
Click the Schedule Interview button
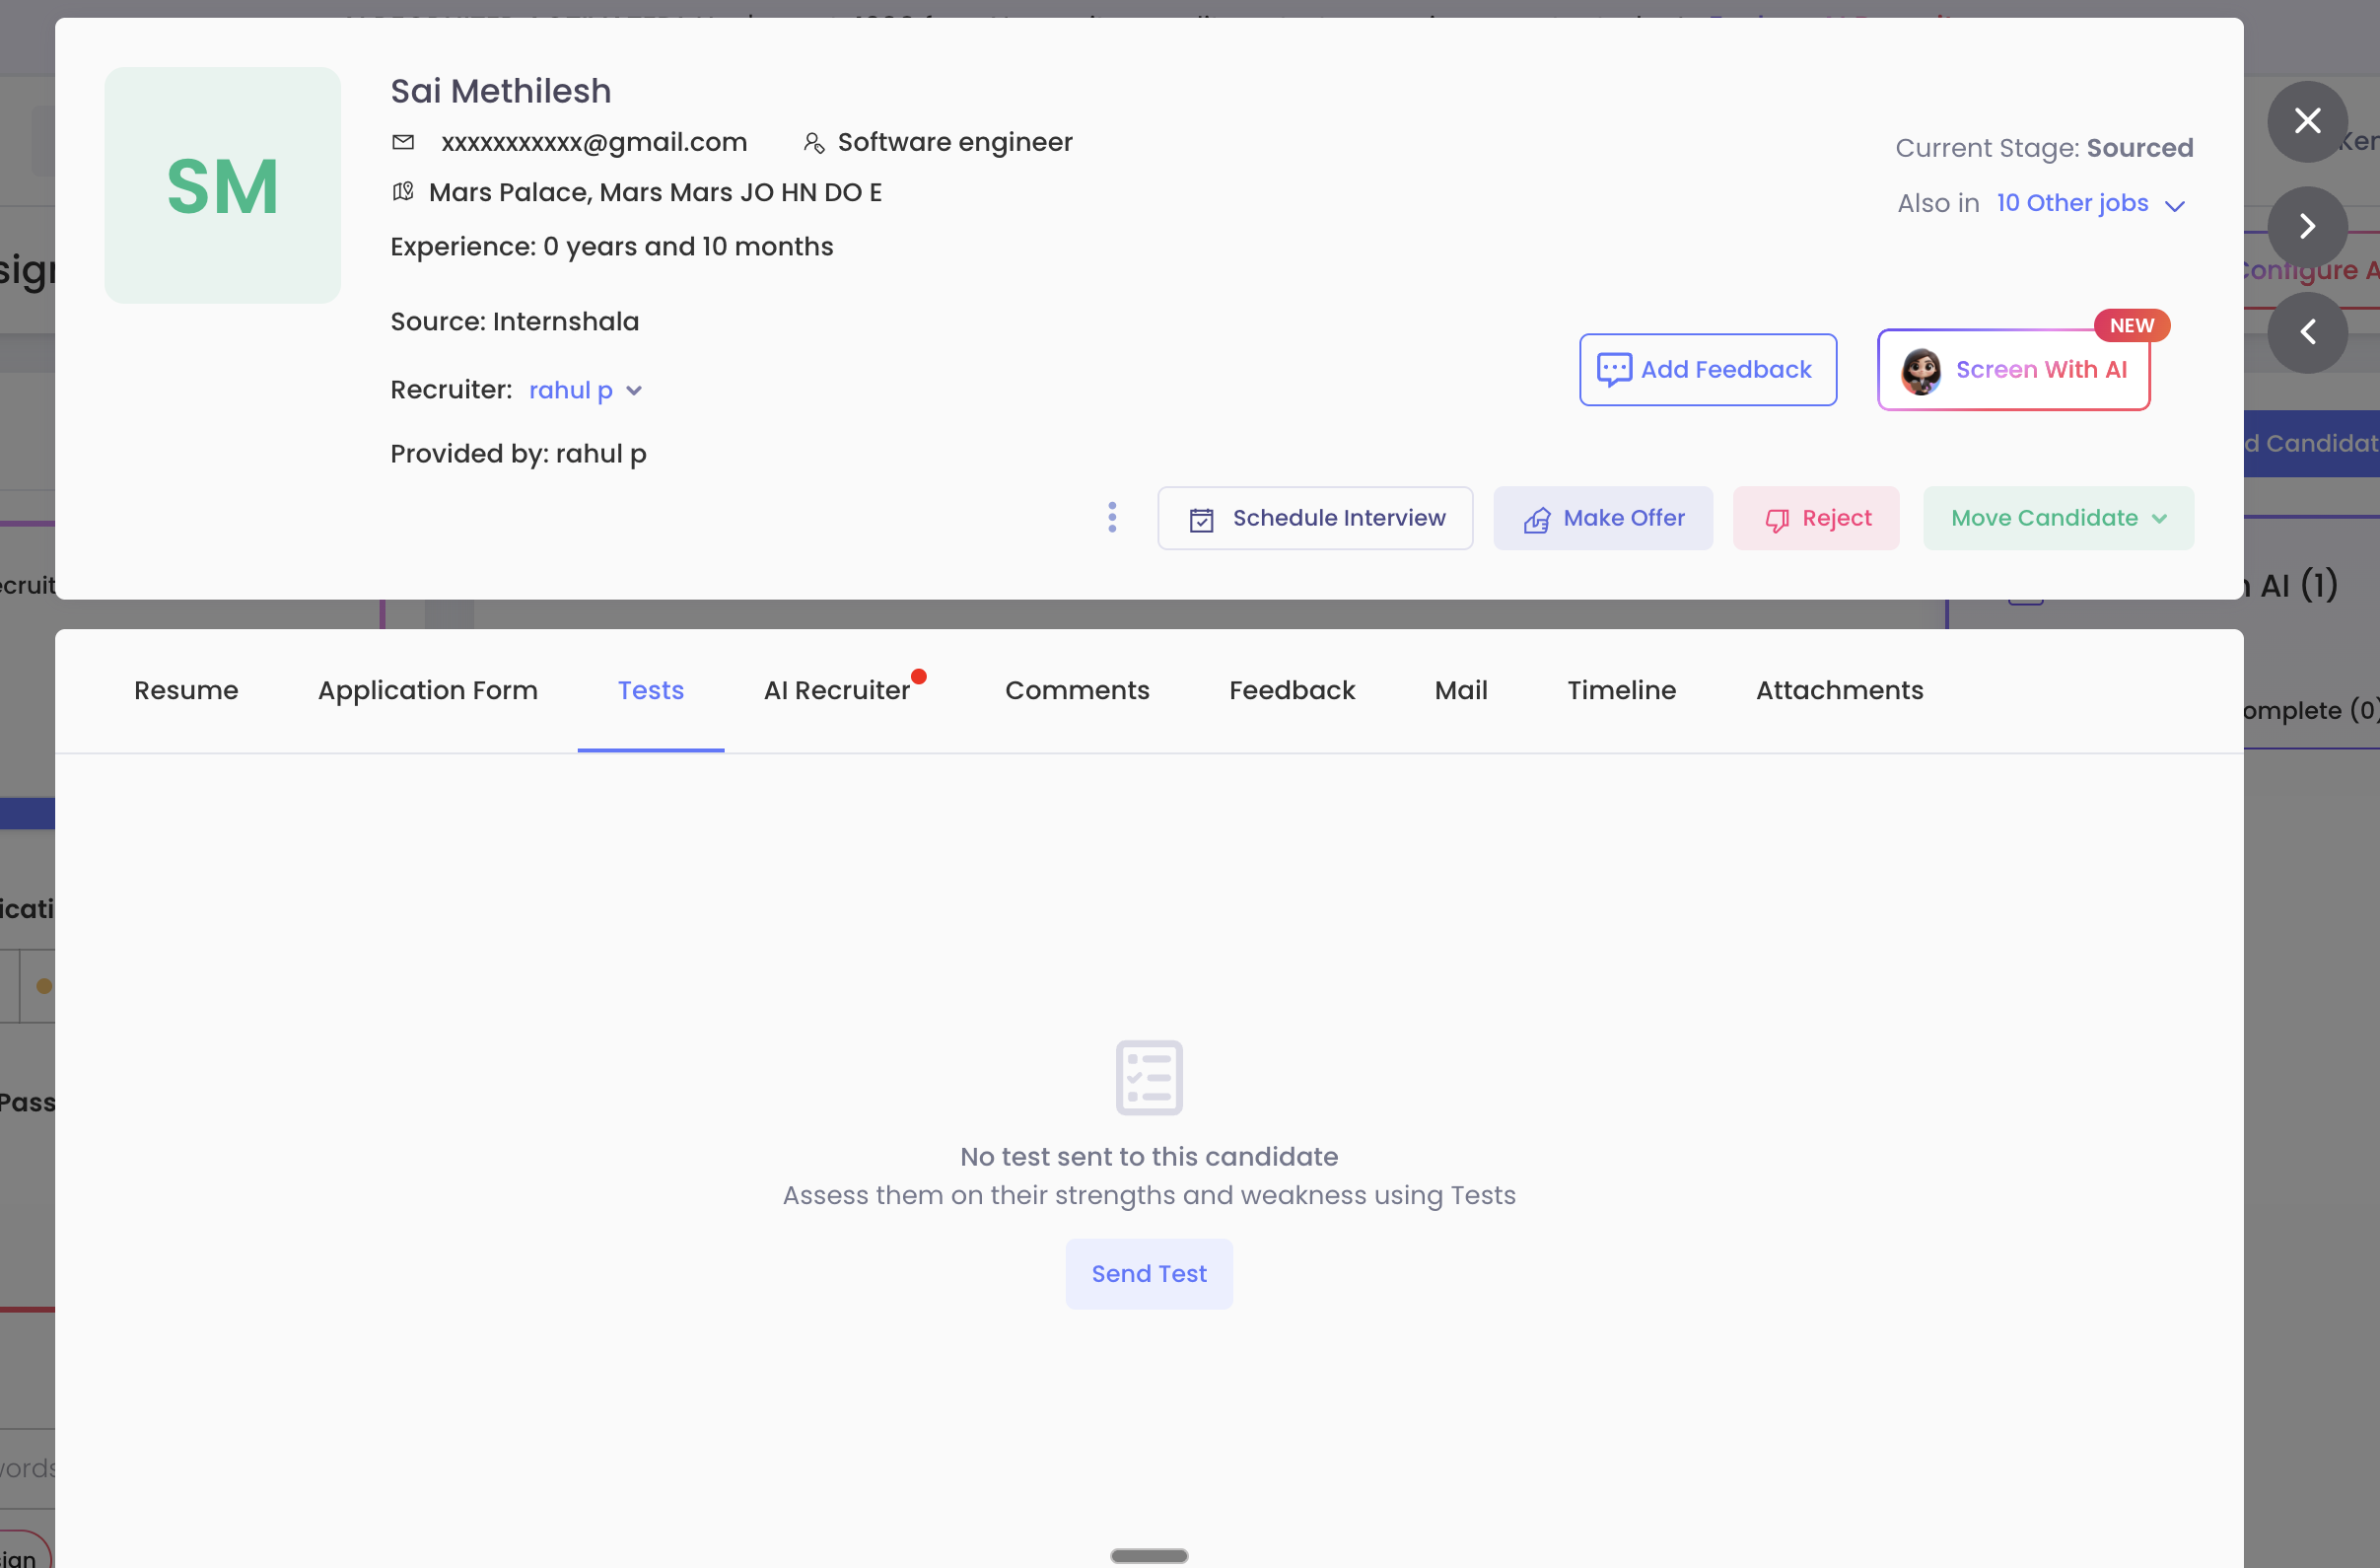tap(1315, 519)
